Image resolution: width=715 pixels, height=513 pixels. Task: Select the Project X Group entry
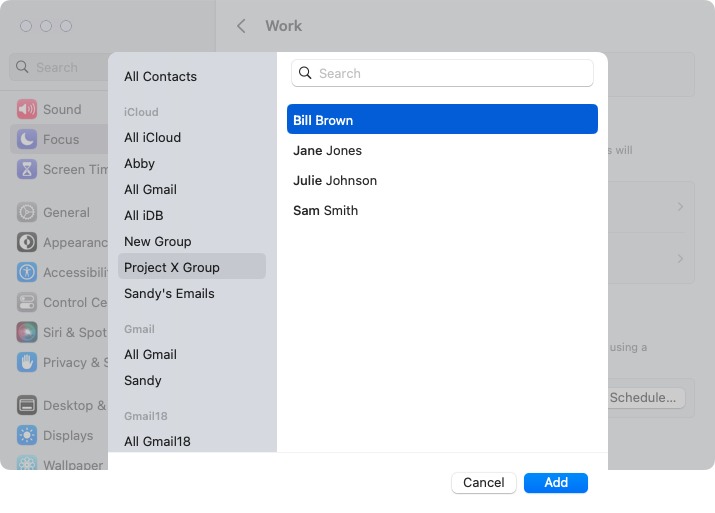click(192, 267)
